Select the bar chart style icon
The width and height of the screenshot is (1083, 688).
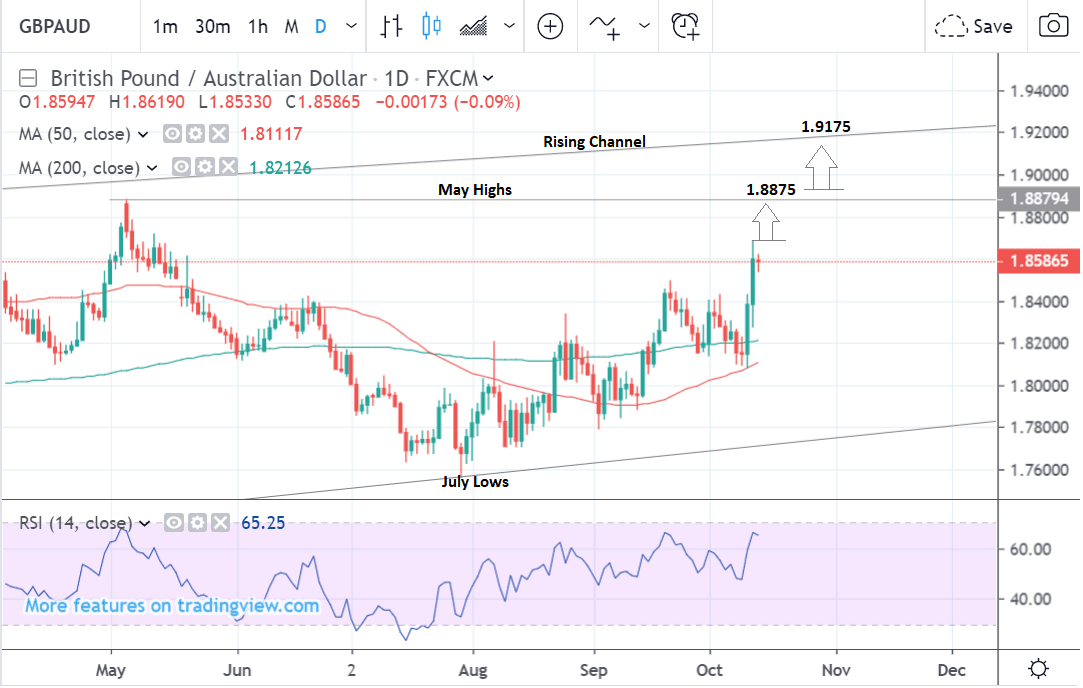click(x=391, y=27)
